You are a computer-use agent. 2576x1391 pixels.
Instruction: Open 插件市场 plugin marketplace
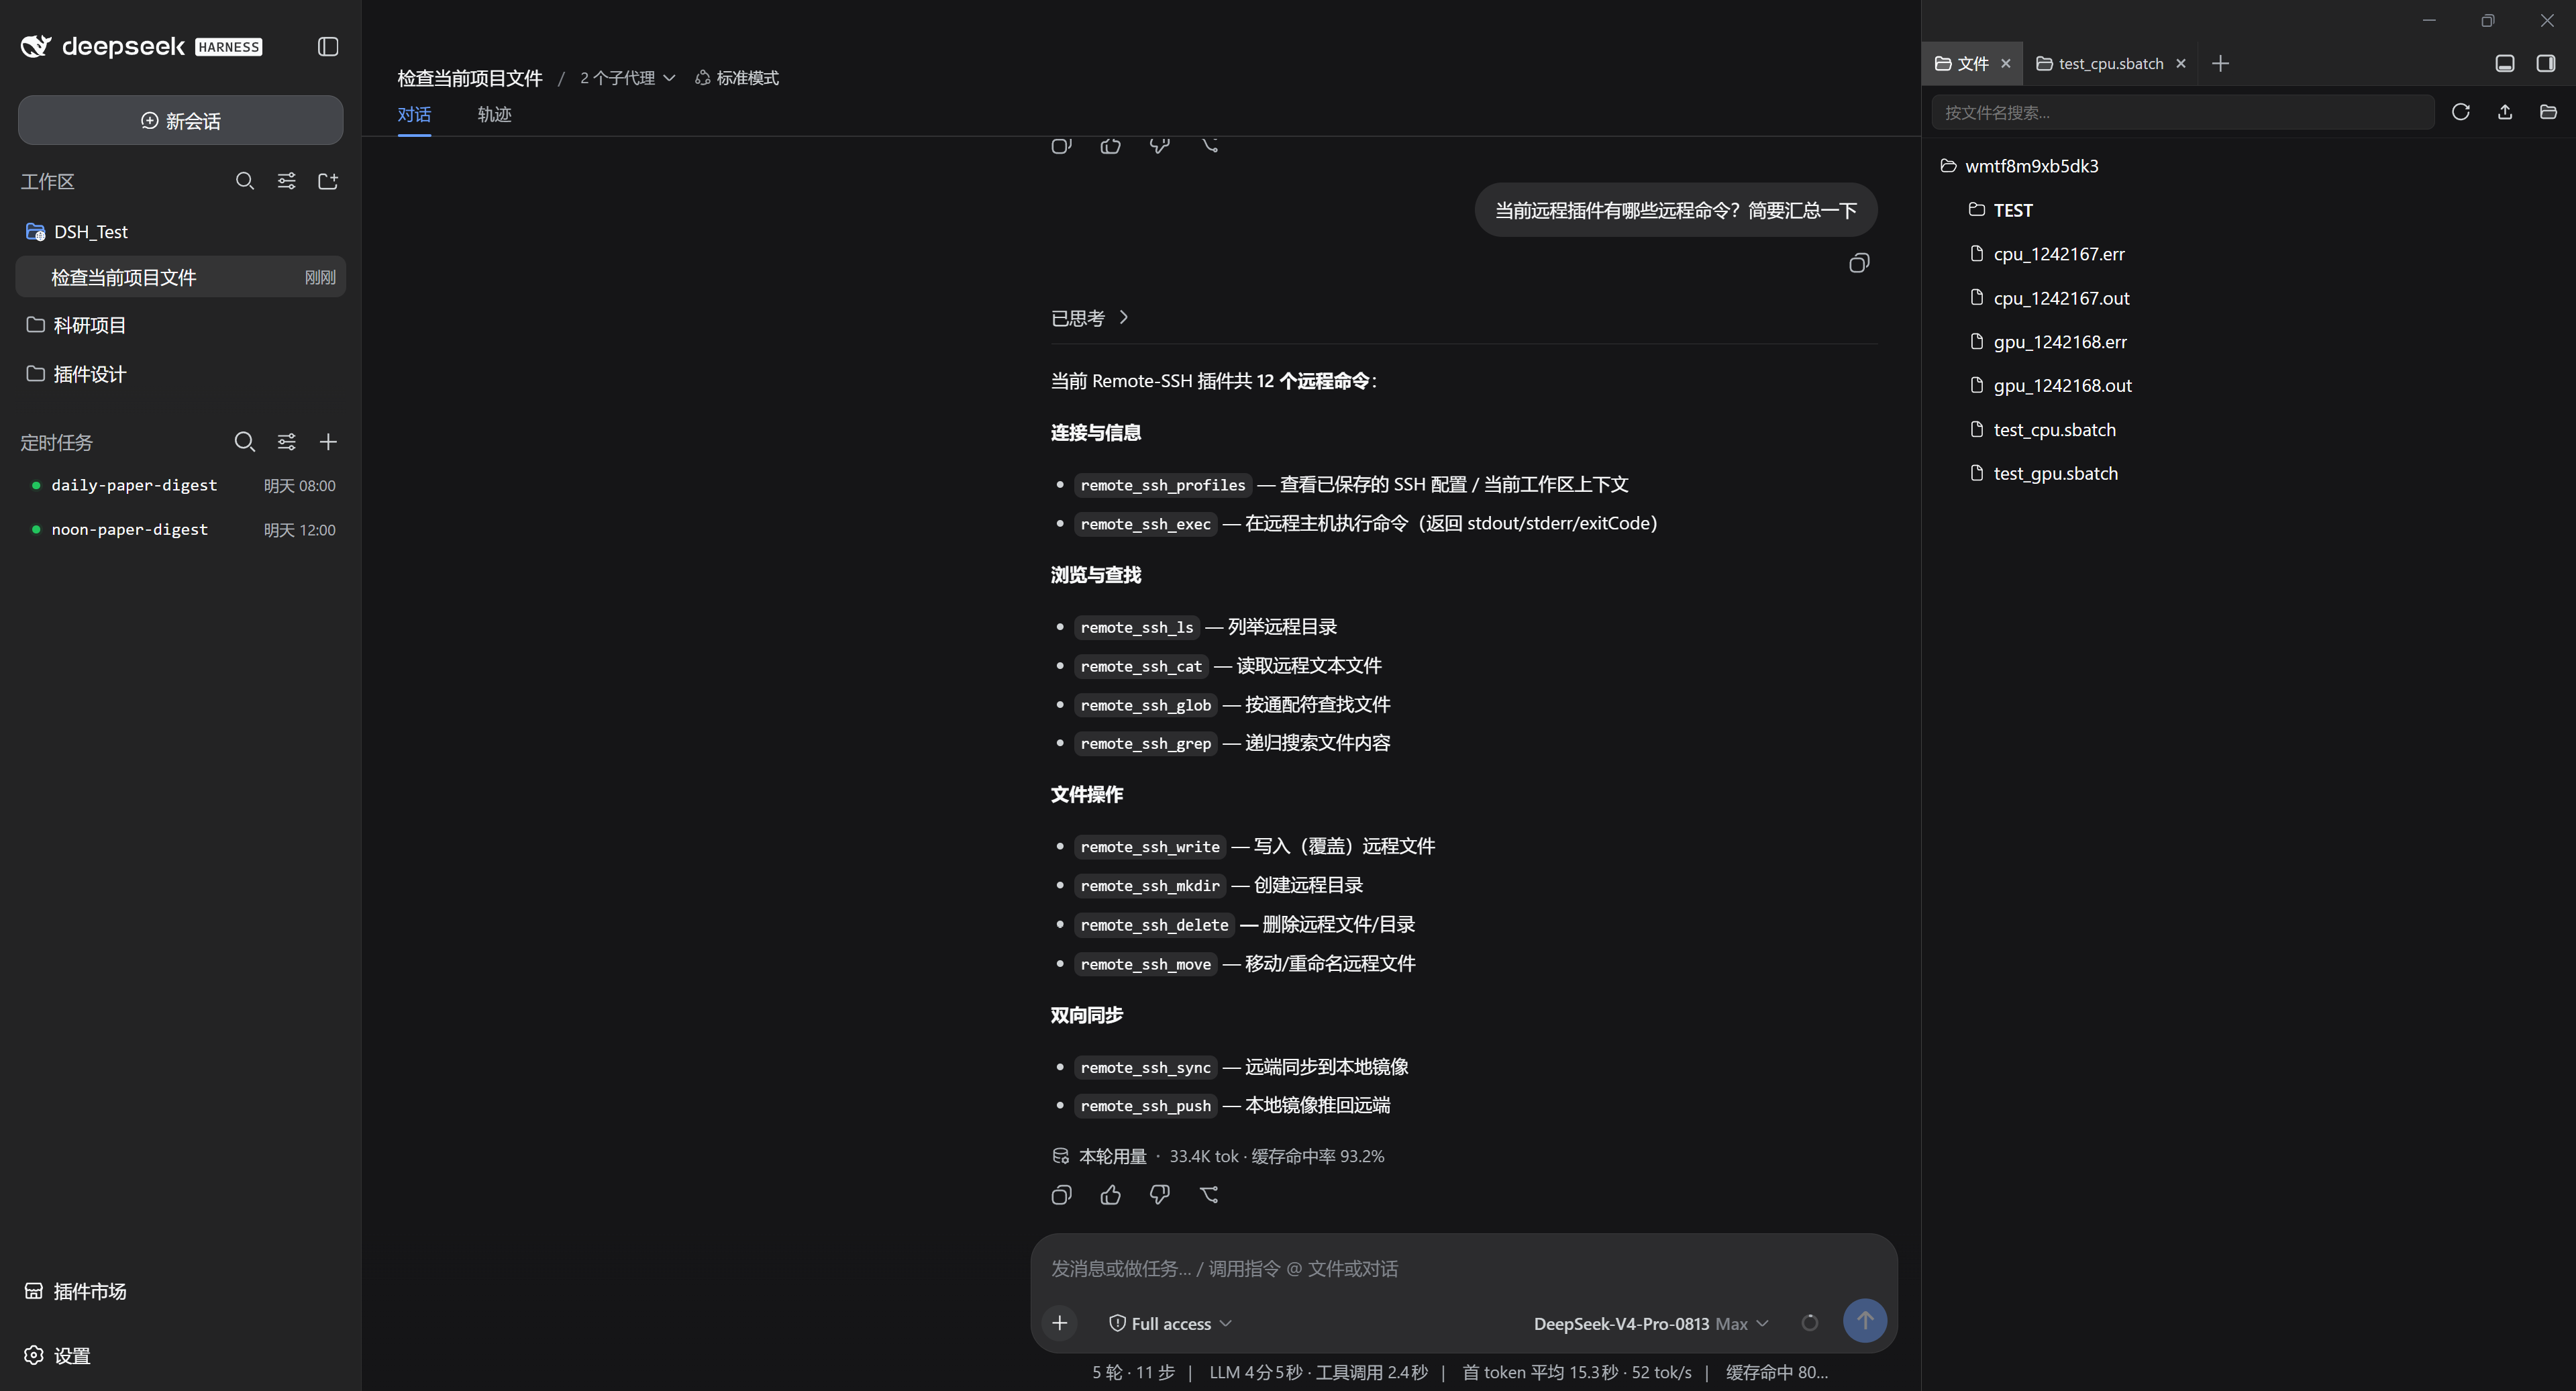76,1291
